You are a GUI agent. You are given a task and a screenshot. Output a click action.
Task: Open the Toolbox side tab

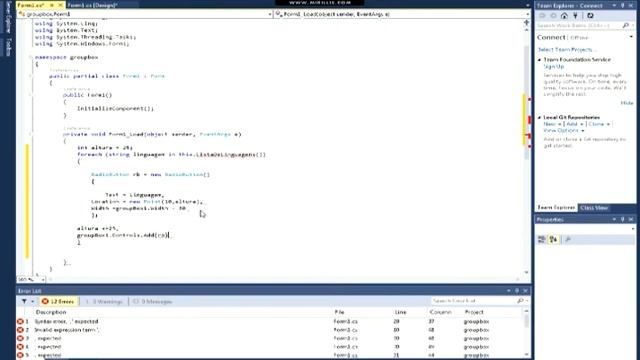point(8,47)
